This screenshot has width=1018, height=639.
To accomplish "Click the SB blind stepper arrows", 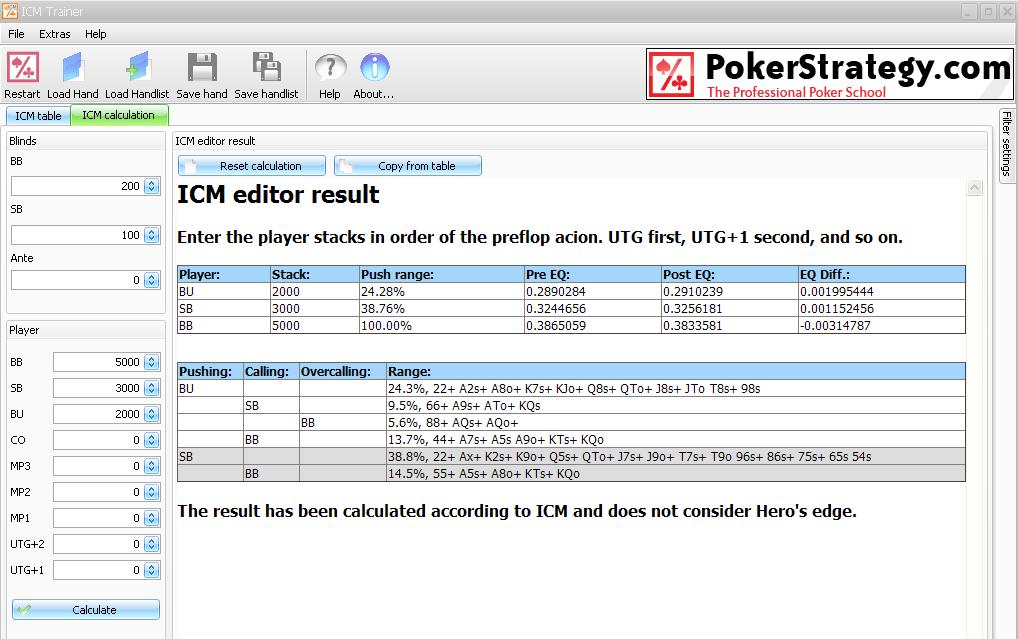I will (x=152, y=235).
